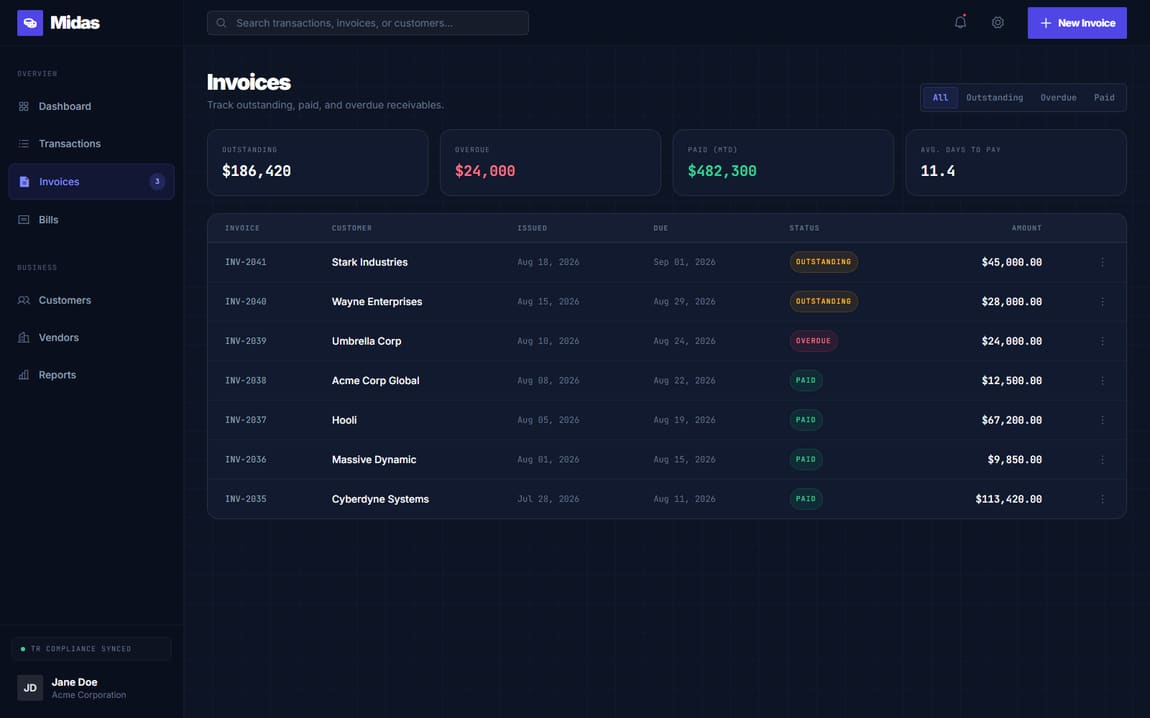Open Reports in sidebar

[92, 375]
